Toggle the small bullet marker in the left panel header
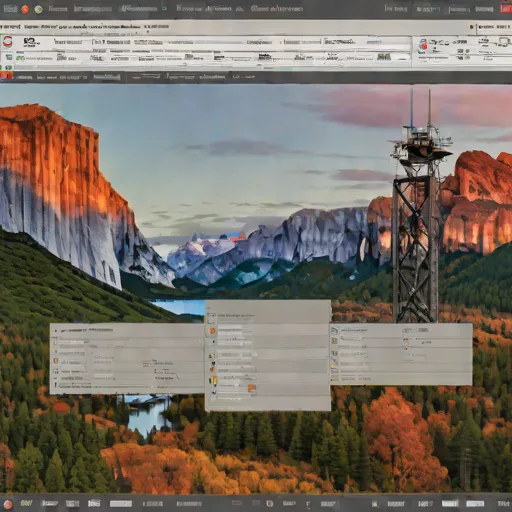 (x=56, y=331)
